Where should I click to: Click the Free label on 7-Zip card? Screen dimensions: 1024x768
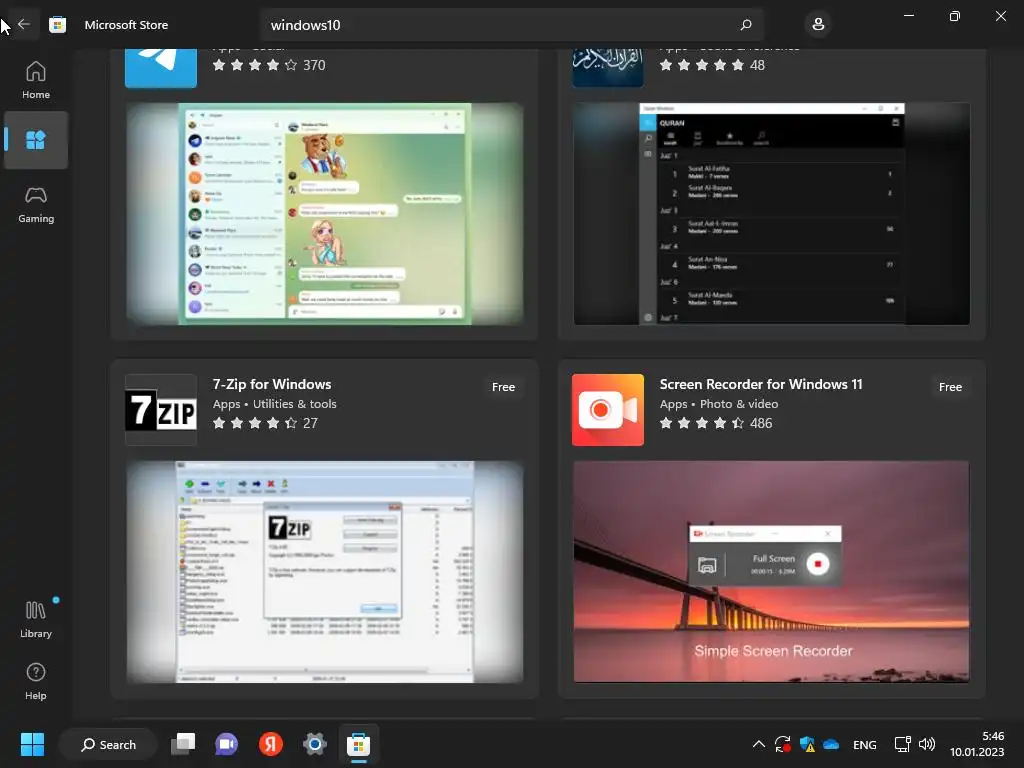pos(503,387)
